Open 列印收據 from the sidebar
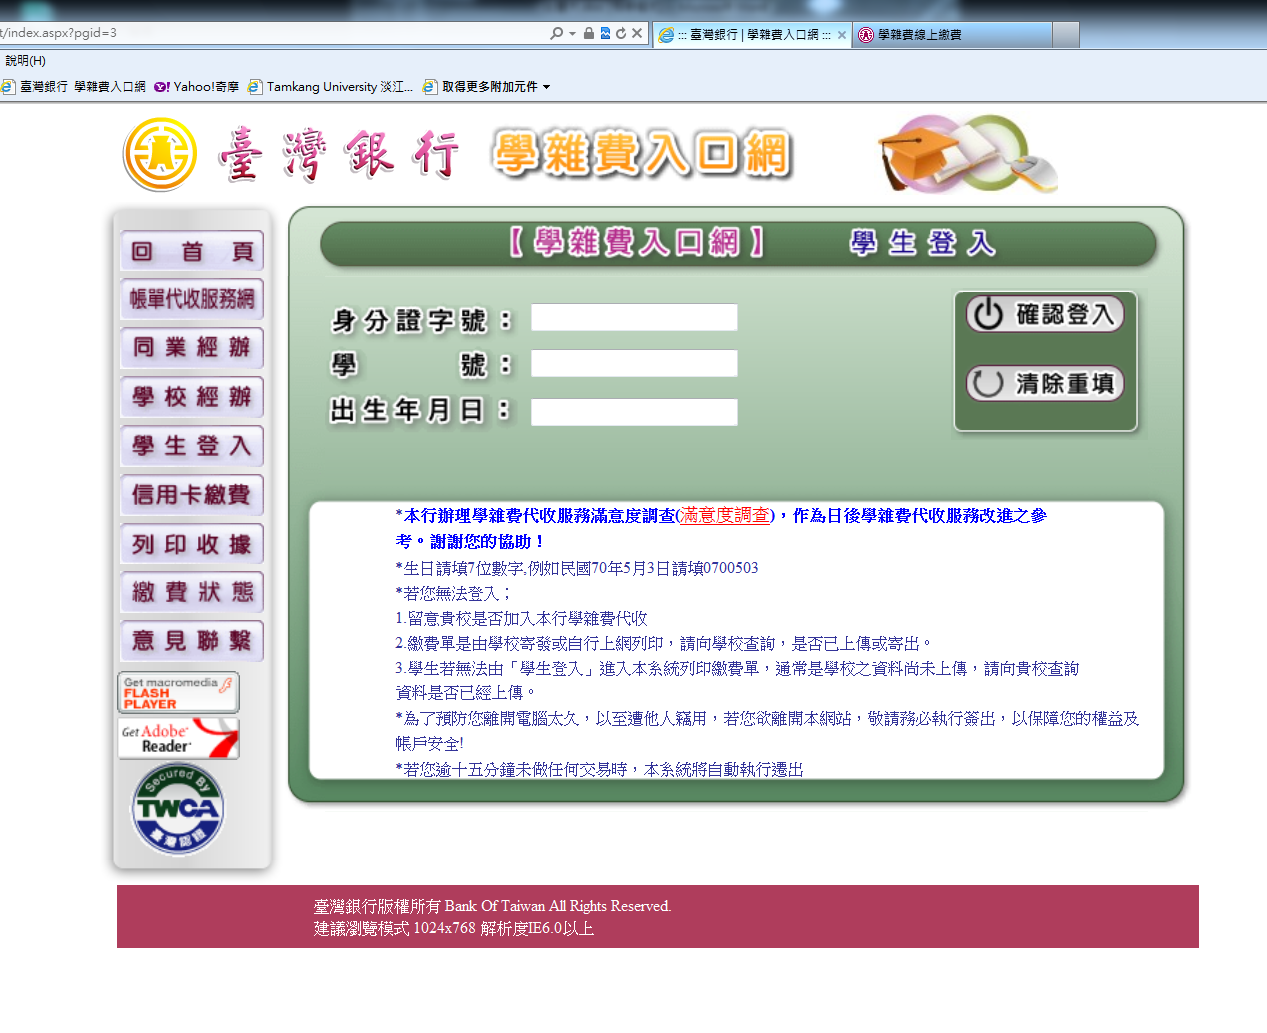The height and width of the screenshot is (1033, 1267). 192,544
